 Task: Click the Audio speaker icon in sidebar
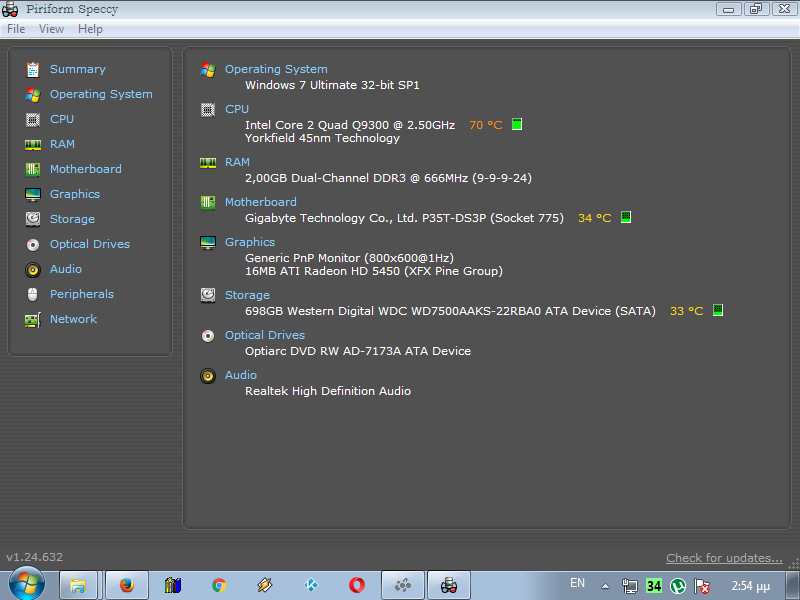[x=33, y=269]
